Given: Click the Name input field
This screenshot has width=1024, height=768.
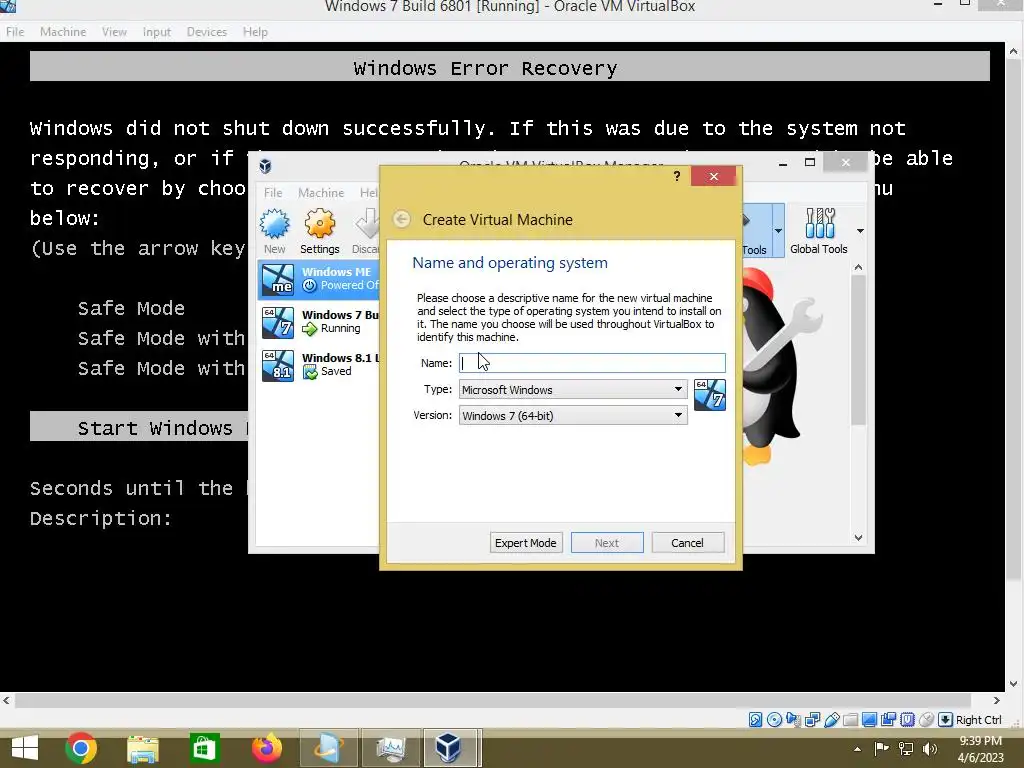Looking at the screenshot, I should point(592,363).
